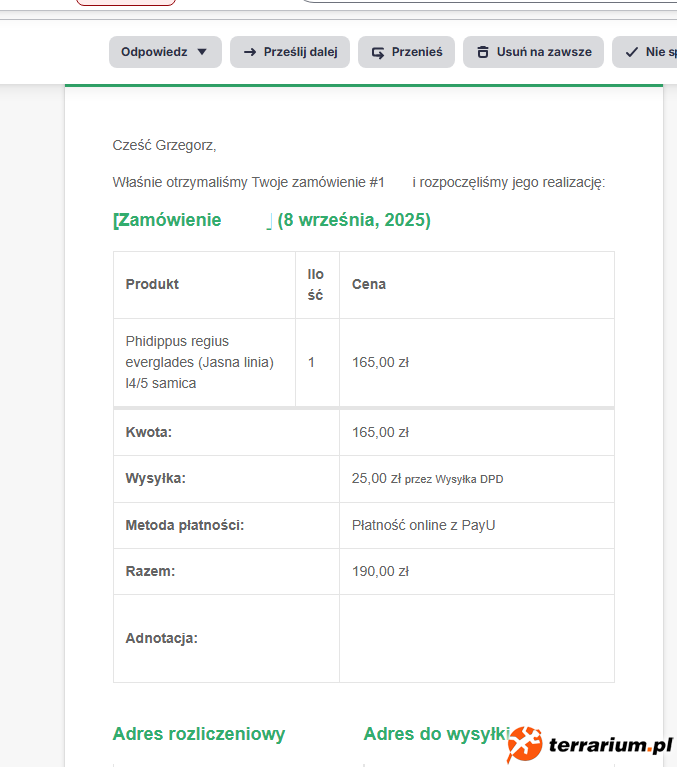Click the Adres do wysyłki heading
677x767 pixels.
tap(436, 734)
